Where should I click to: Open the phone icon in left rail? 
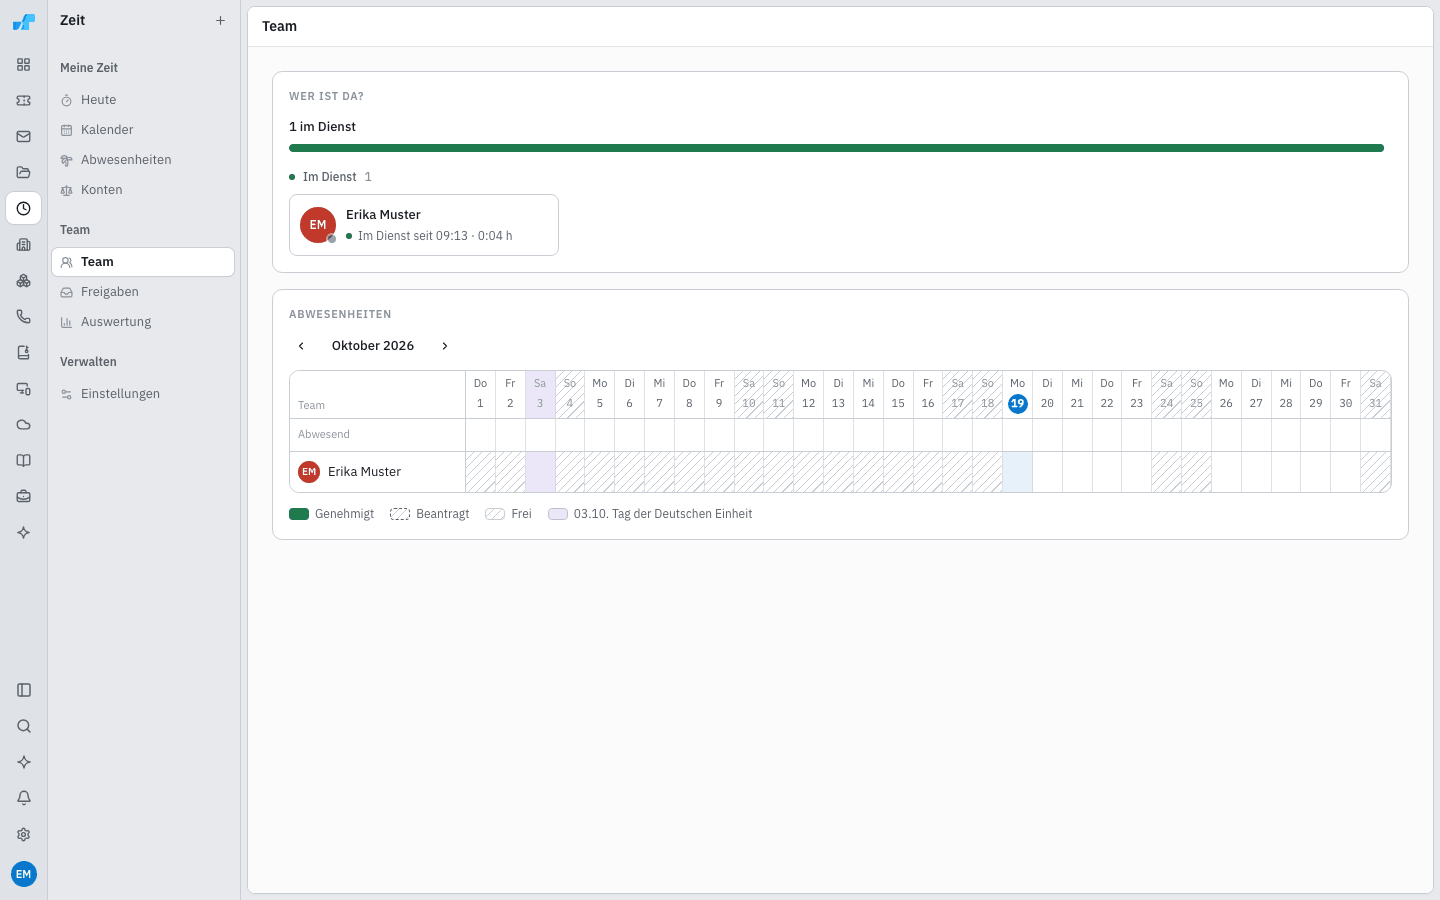point(24,317)
